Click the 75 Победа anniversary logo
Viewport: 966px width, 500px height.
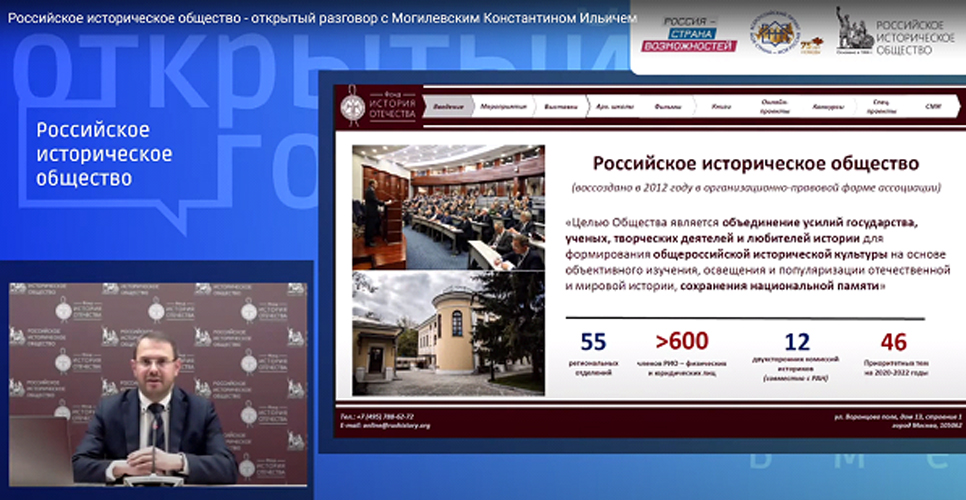click(811, 46)
